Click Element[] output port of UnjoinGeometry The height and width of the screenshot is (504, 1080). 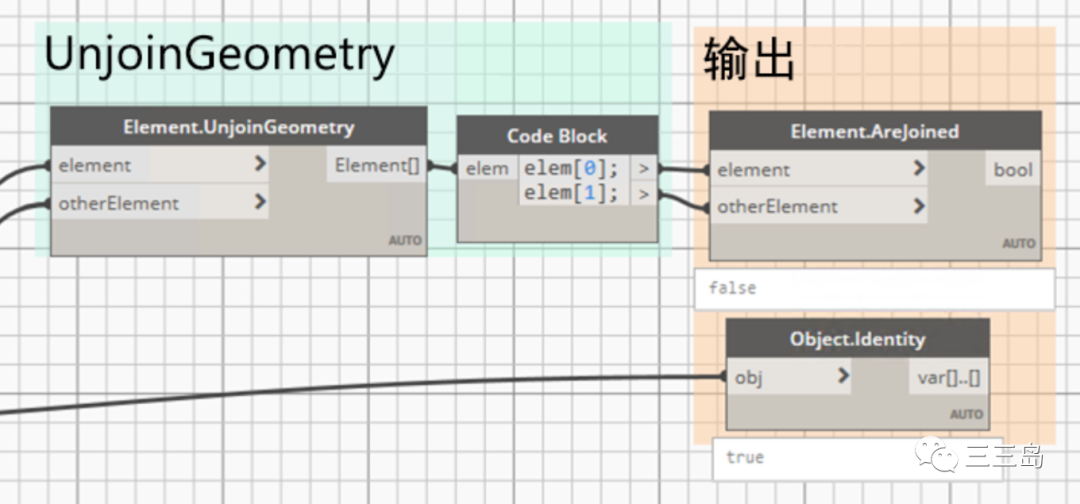click(x=376, y=165)
